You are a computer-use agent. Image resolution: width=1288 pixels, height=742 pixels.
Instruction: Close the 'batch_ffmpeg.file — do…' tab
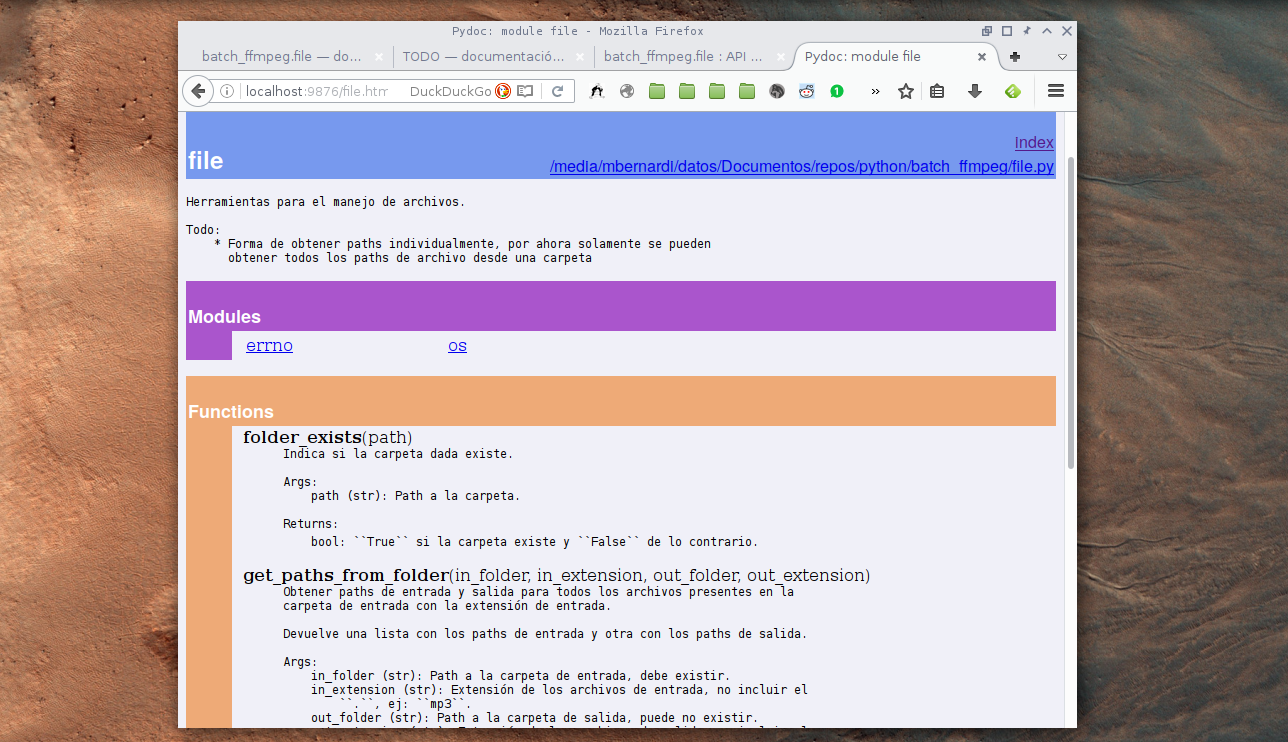[378, 57]
